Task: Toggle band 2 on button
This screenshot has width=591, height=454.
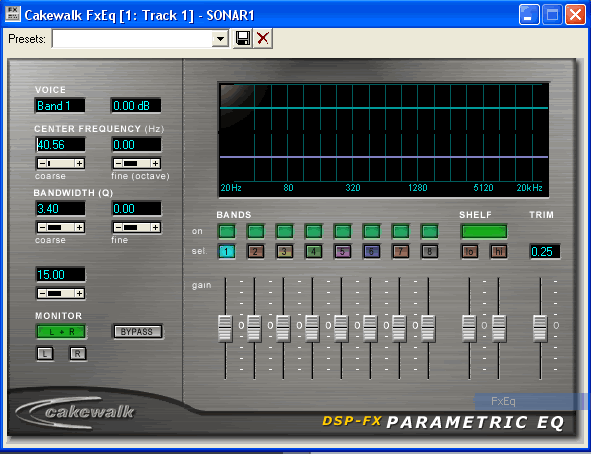Action: 256,231
